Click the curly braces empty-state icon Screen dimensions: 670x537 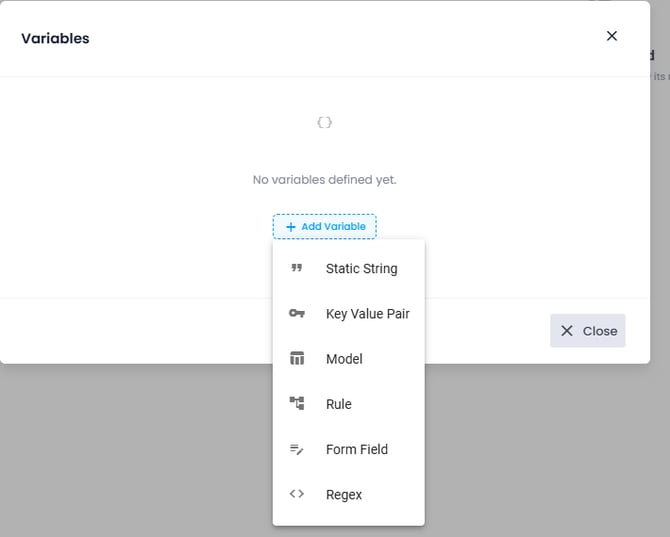click(324, 122)
